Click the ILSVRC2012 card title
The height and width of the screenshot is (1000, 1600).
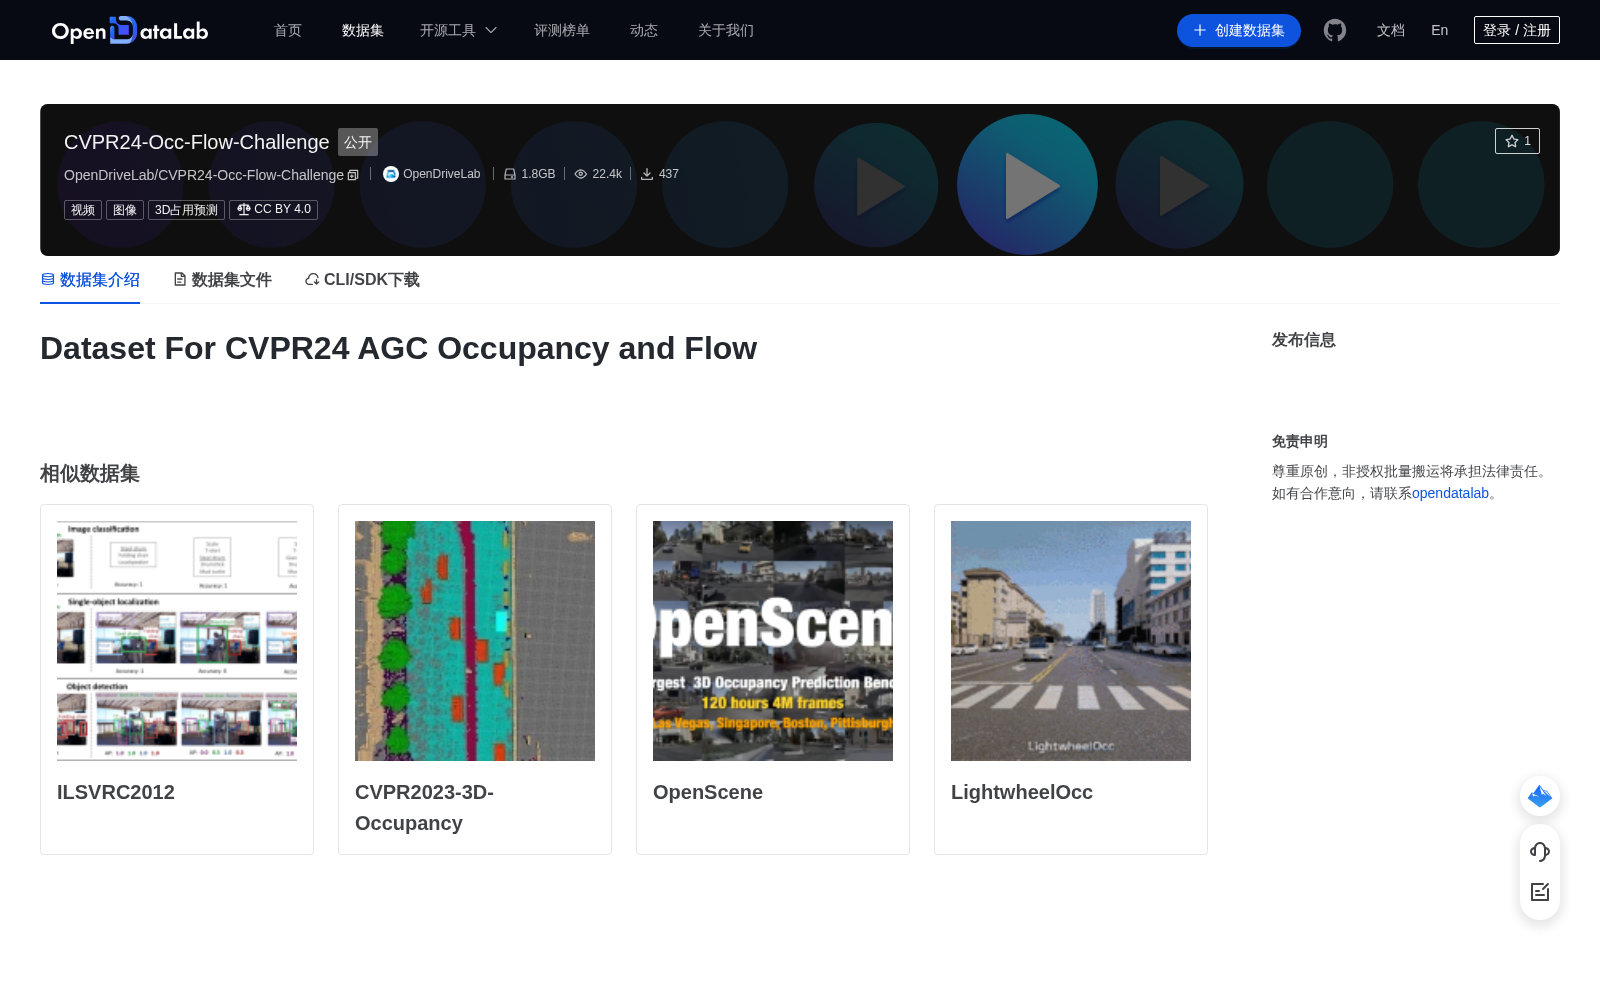116,792
